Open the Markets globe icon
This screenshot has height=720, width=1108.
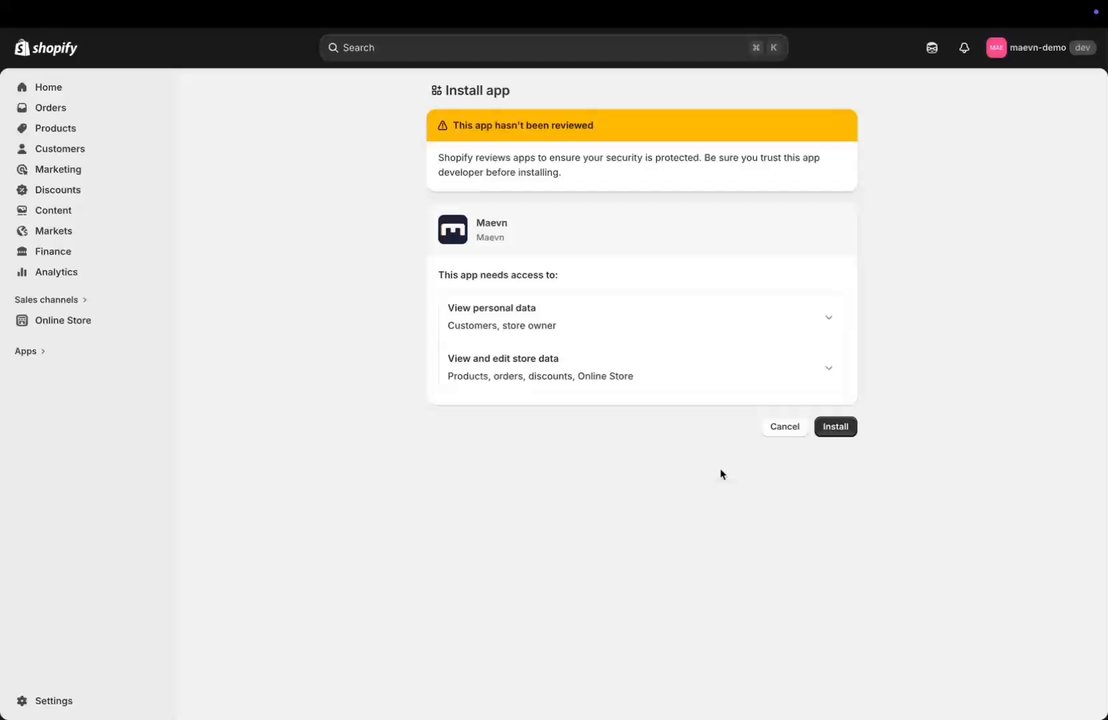(22, 230)
